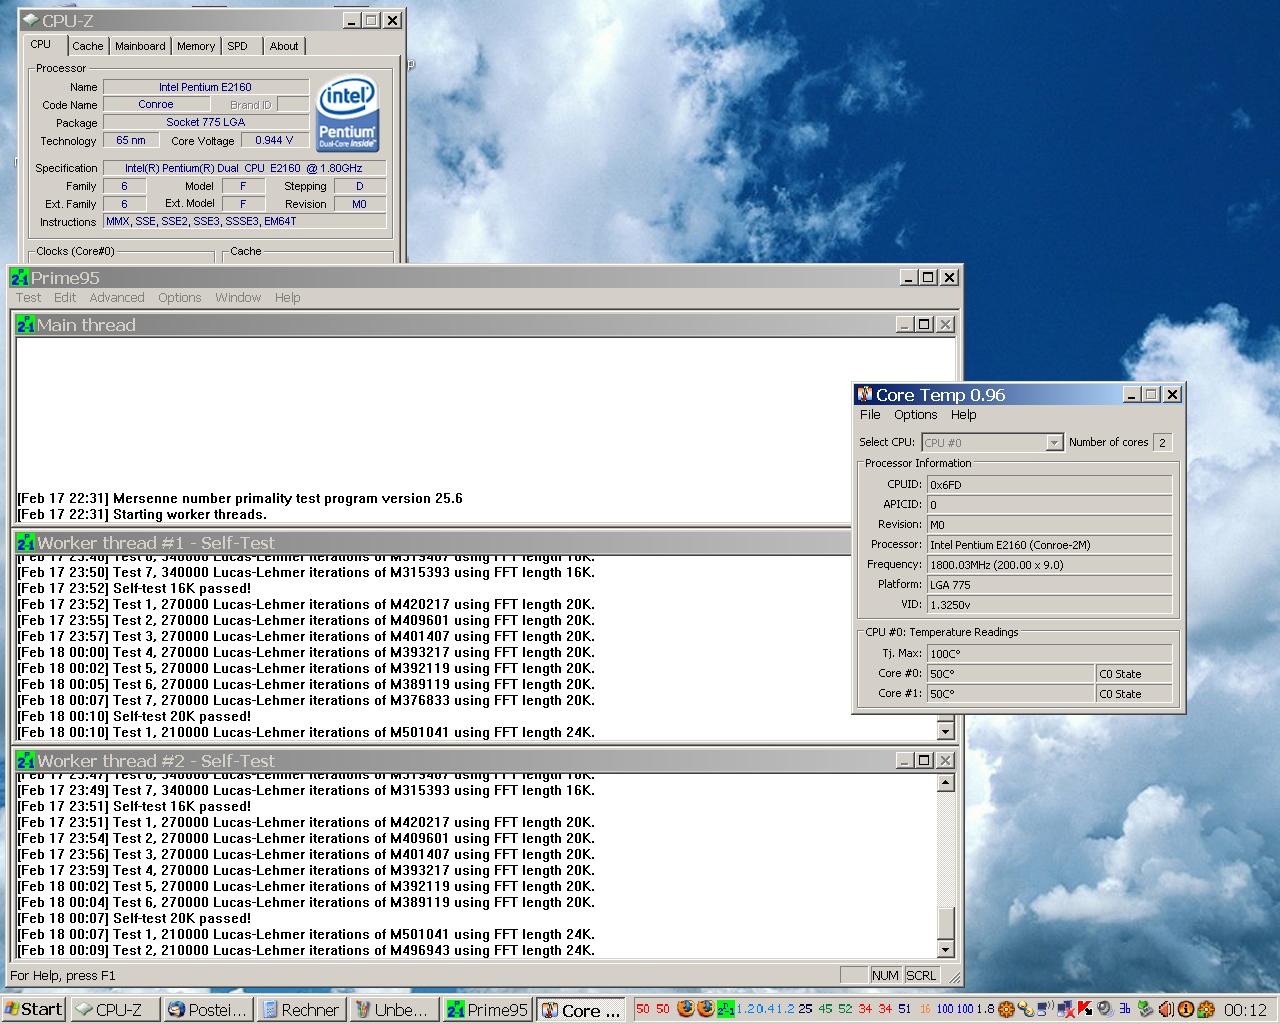
Task: Activate the Core Temp taskbar button
Action: [581, 1010]
